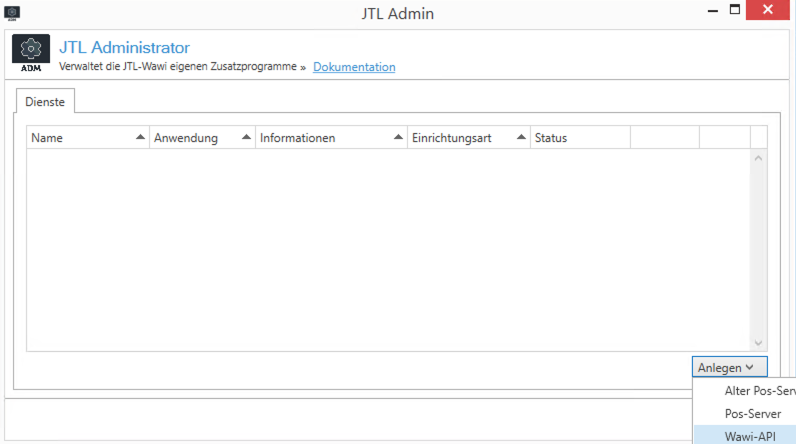796x444 pixels.
Task: Maximize the JTL Admin window
Action: coord(735,10)
